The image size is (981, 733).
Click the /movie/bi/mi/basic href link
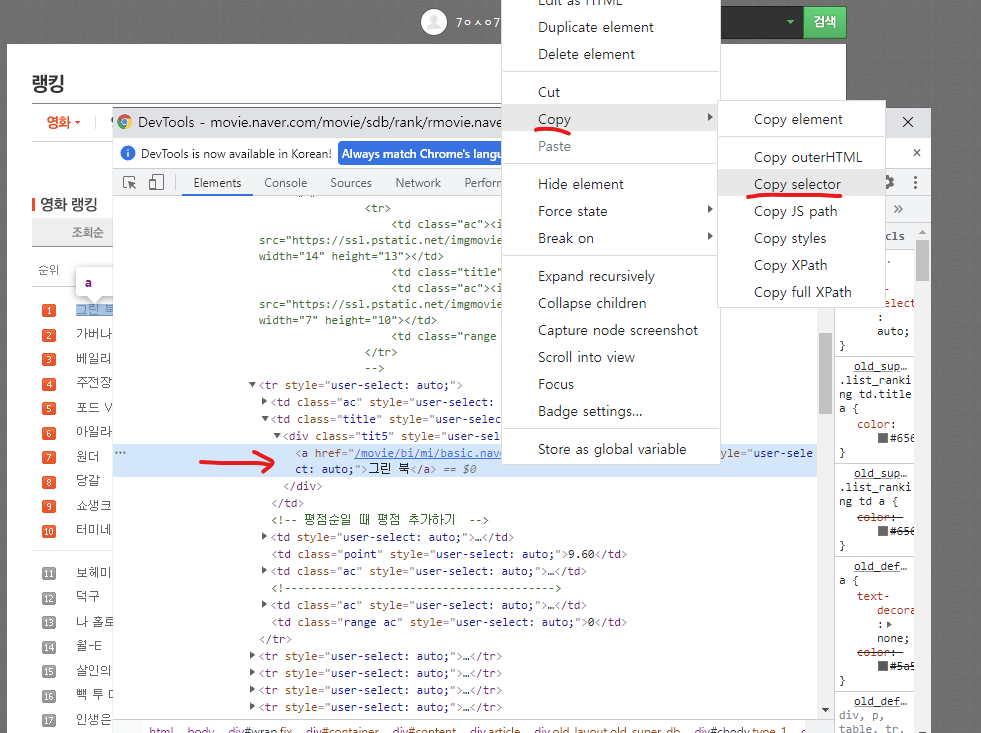point(427,453)
